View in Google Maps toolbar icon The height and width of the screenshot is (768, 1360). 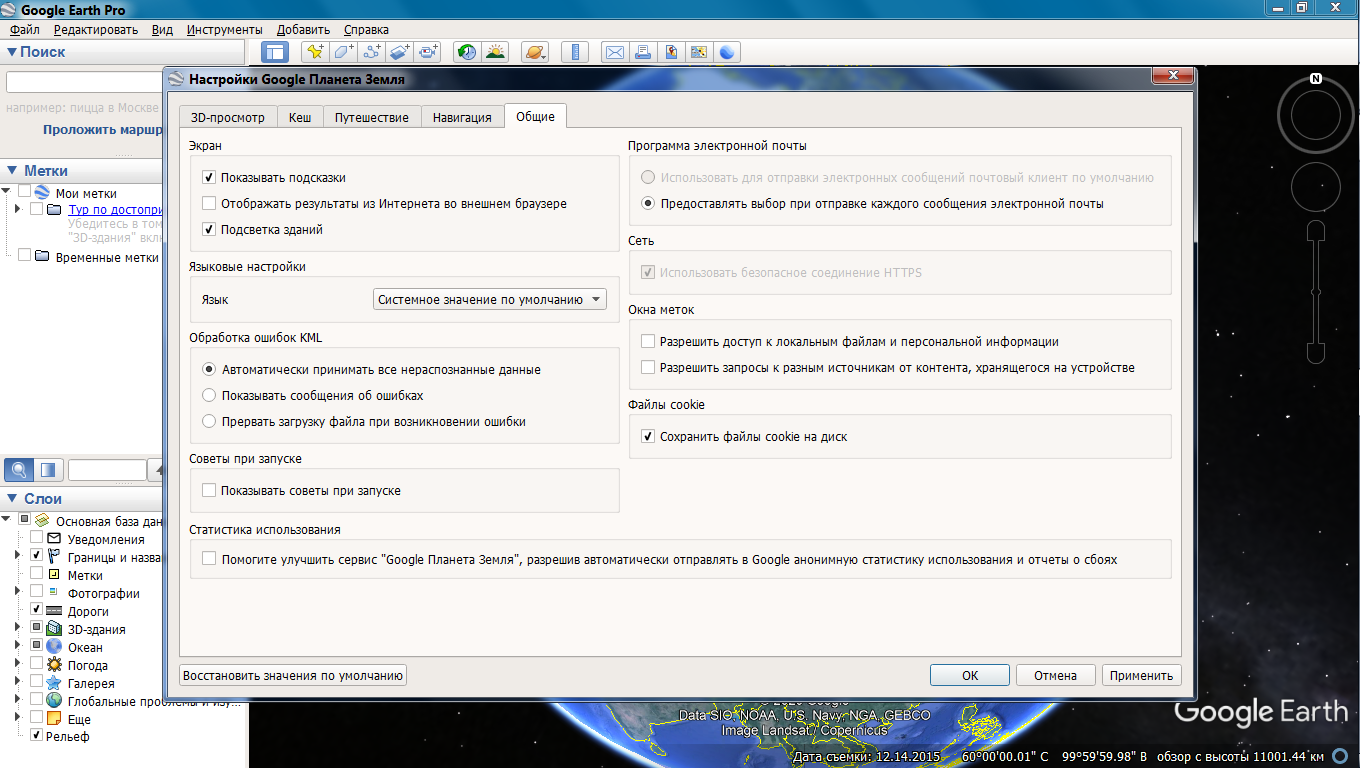[699, 52]
